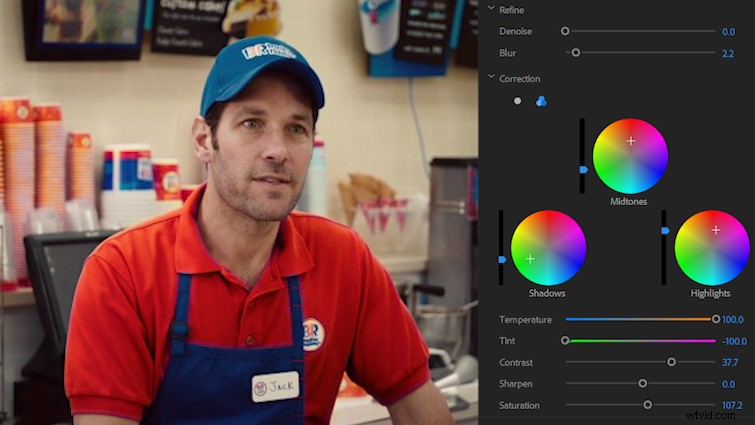
Task: Click the Midtones label
Action: click(x=628, y=202)
